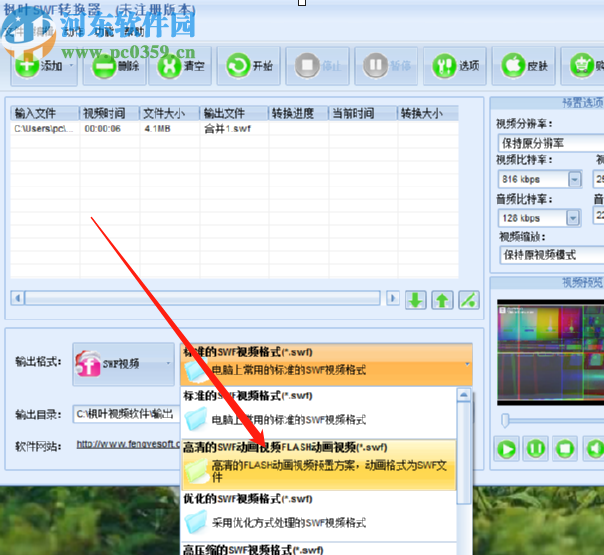Click the preset list vertical scrollbar thumb

pyautogui.click(x=463, y=453)
